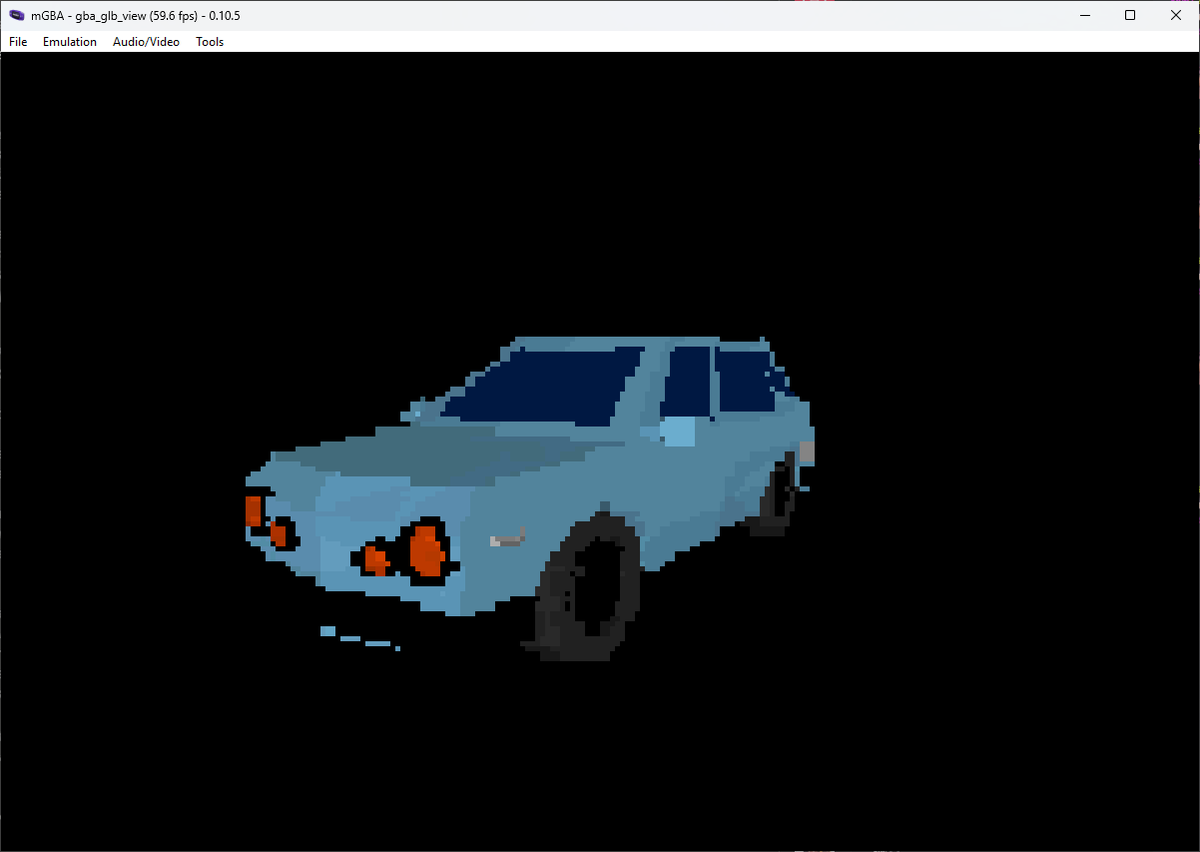Click the mGBA window title text

(136, 15)
